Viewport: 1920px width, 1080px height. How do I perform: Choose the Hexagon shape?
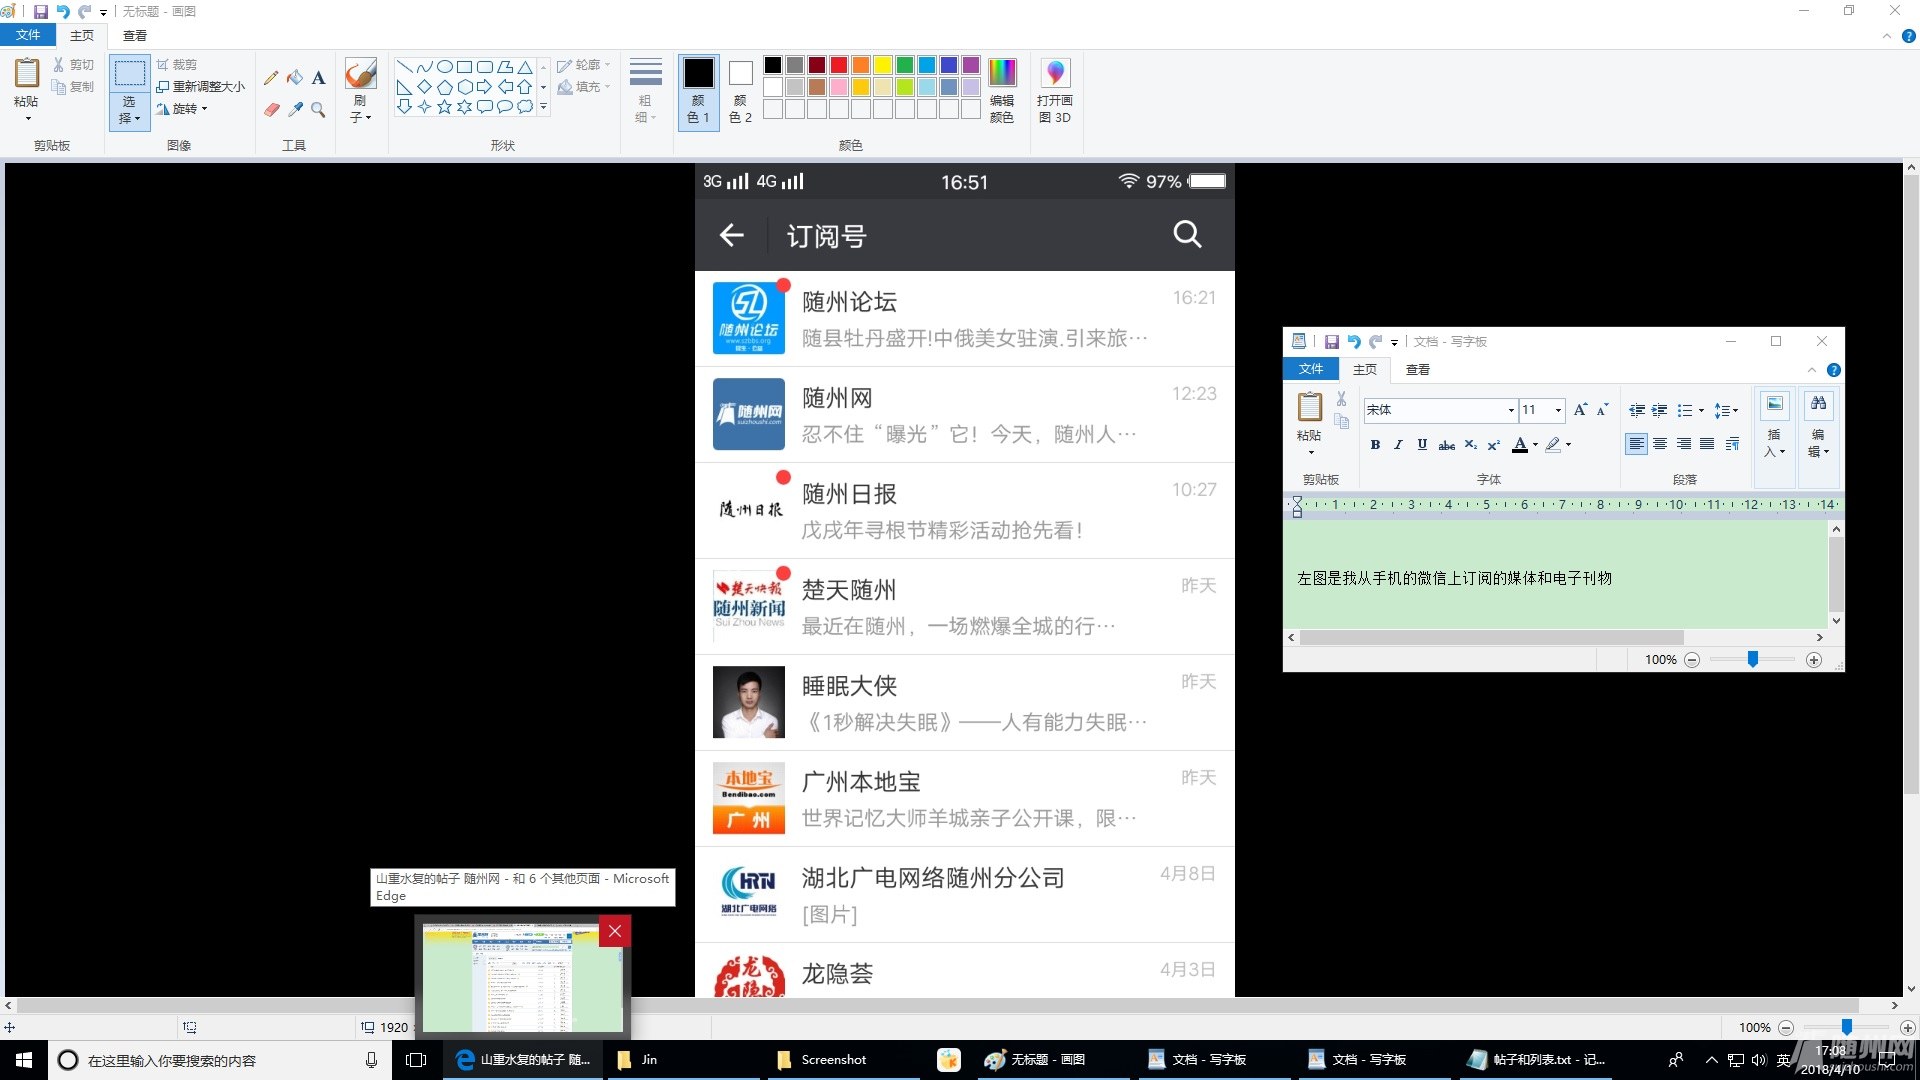pos(464,87)
